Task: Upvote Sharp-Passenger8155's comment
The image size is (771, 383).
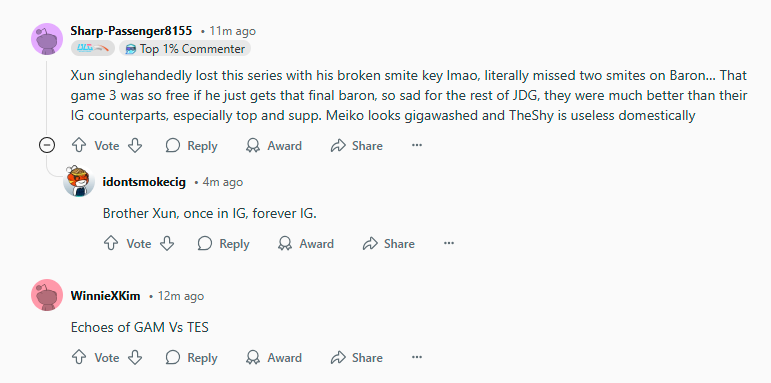Action: tap(79, 146)
